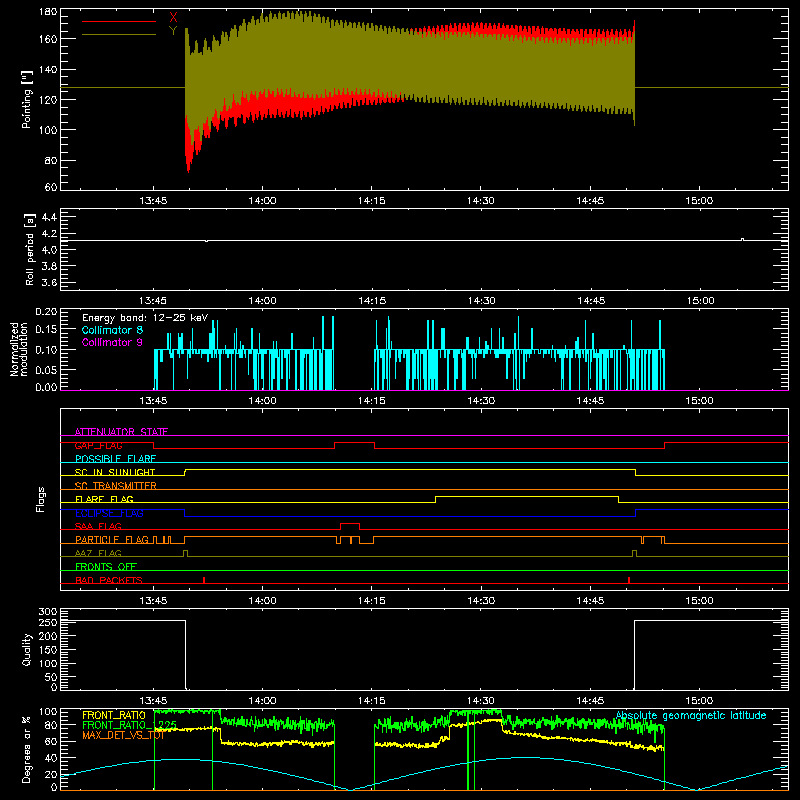Click the red X legend line sample
The width and height of the screenshot is (800, 800).
point(119,21)
